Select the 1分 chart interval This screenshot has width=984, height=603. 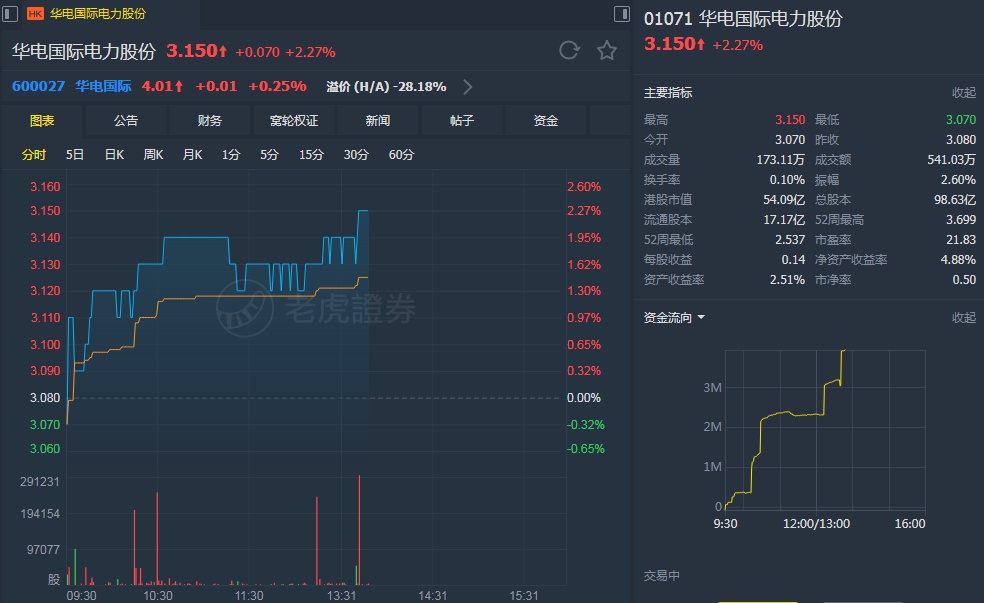click(x=230, y=154)
